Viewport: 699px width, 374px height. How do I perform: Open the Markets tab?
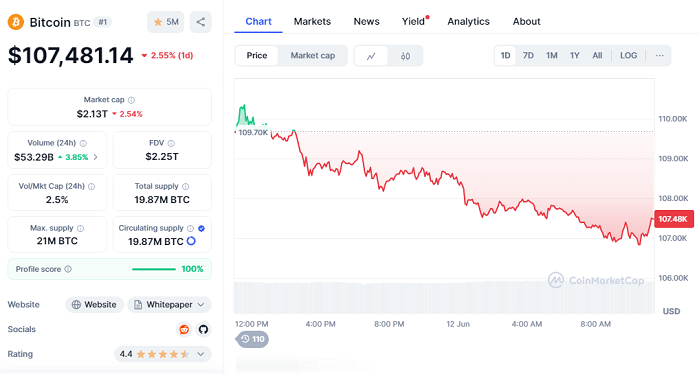click(312, 21)
